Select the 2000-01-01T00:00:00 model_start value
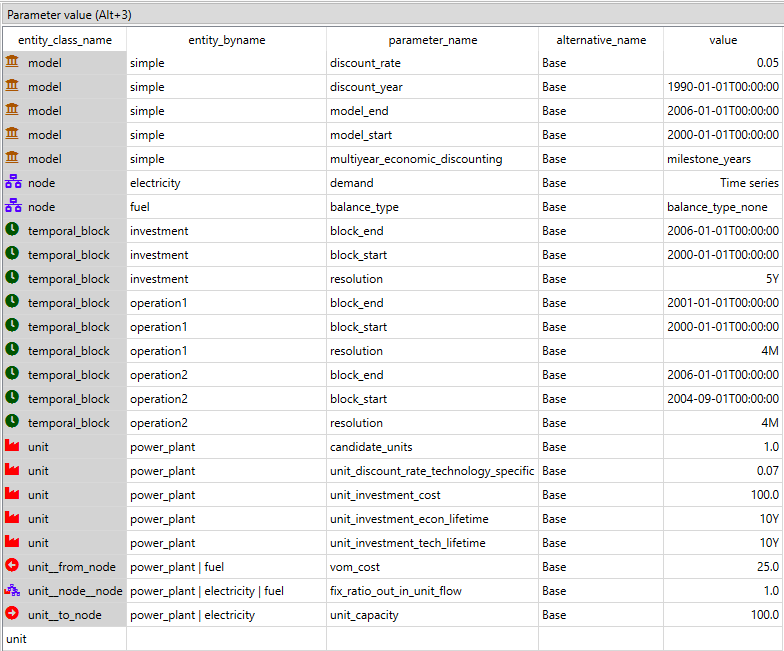The image size is (784, 651). click(x=723, y=135)
